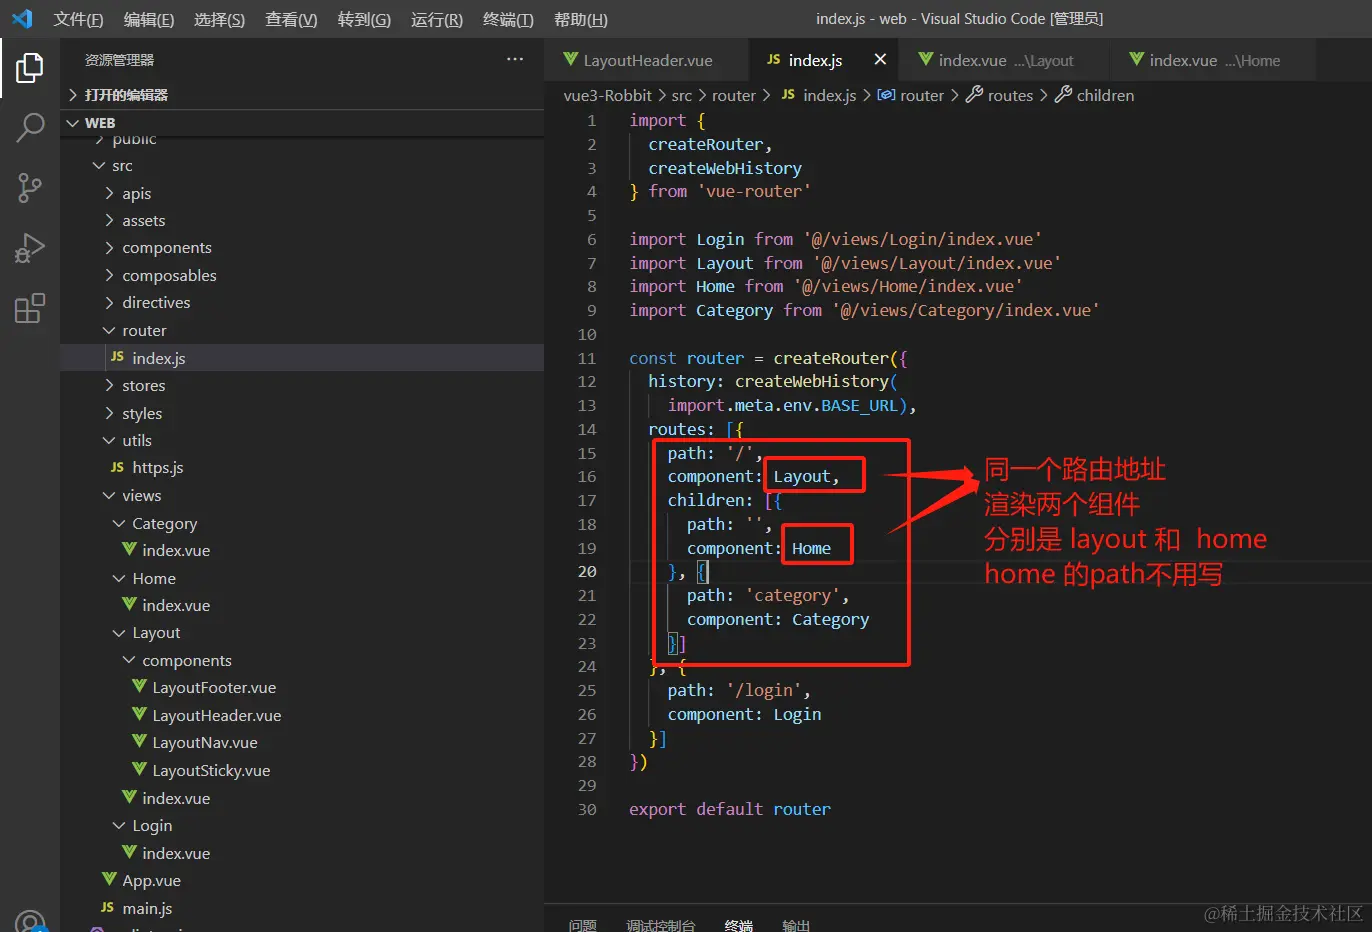Open the Search view icon
This screenshot has width=1372, height=932.
click(30, 127)
